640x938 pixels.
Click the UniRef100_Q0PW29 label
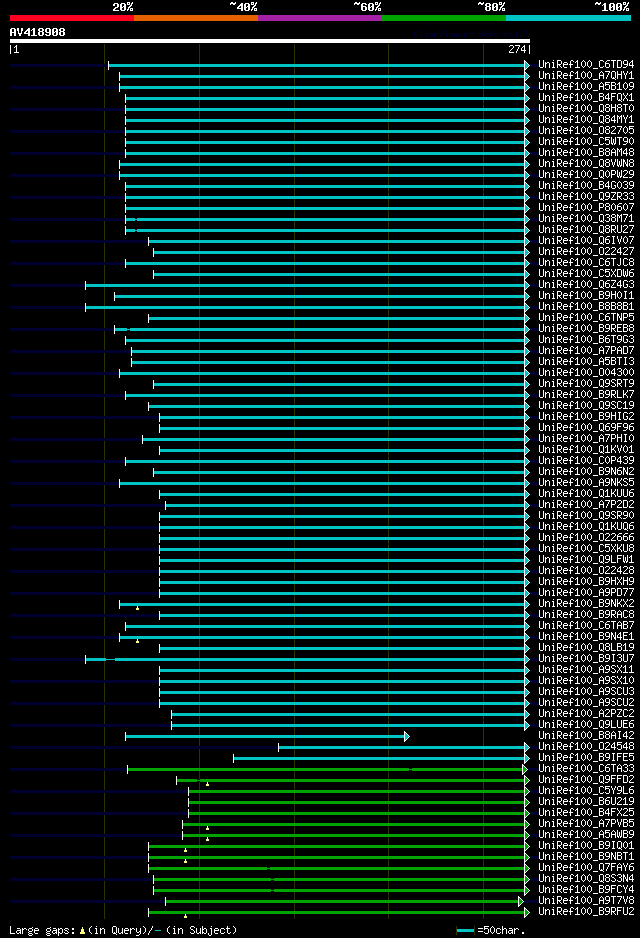[x=586, y=175]
